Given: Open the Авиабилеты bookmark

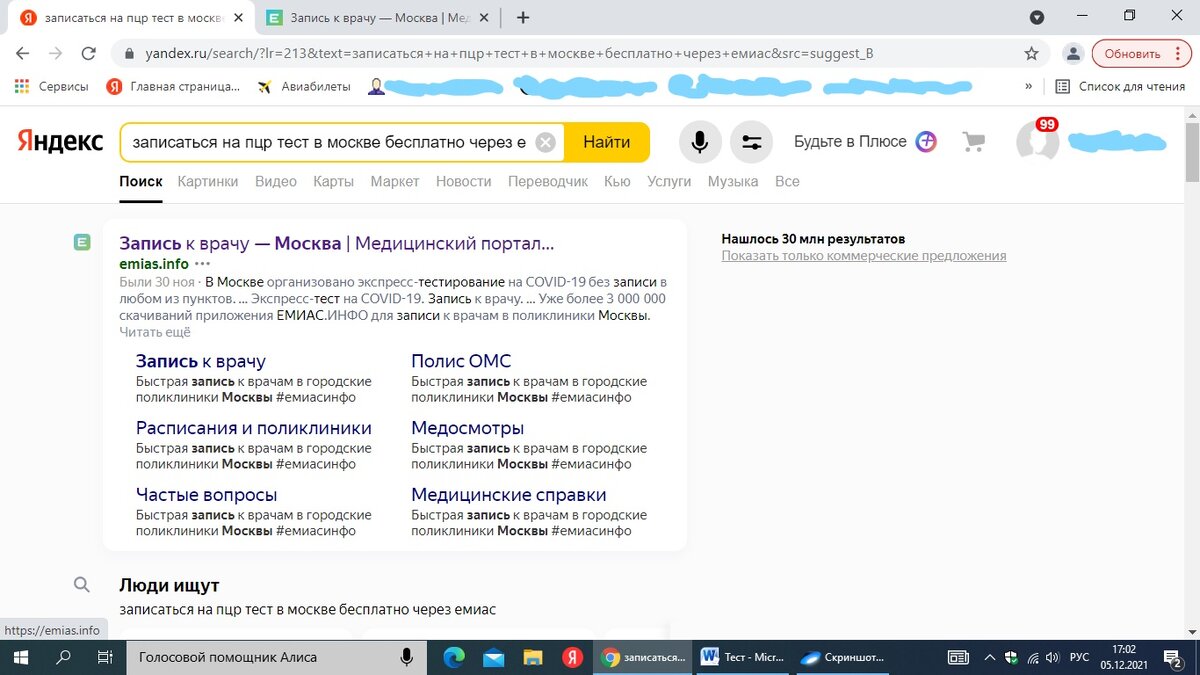Looking at the screenshot, I should pyautogui.click(x=304, y=87).
